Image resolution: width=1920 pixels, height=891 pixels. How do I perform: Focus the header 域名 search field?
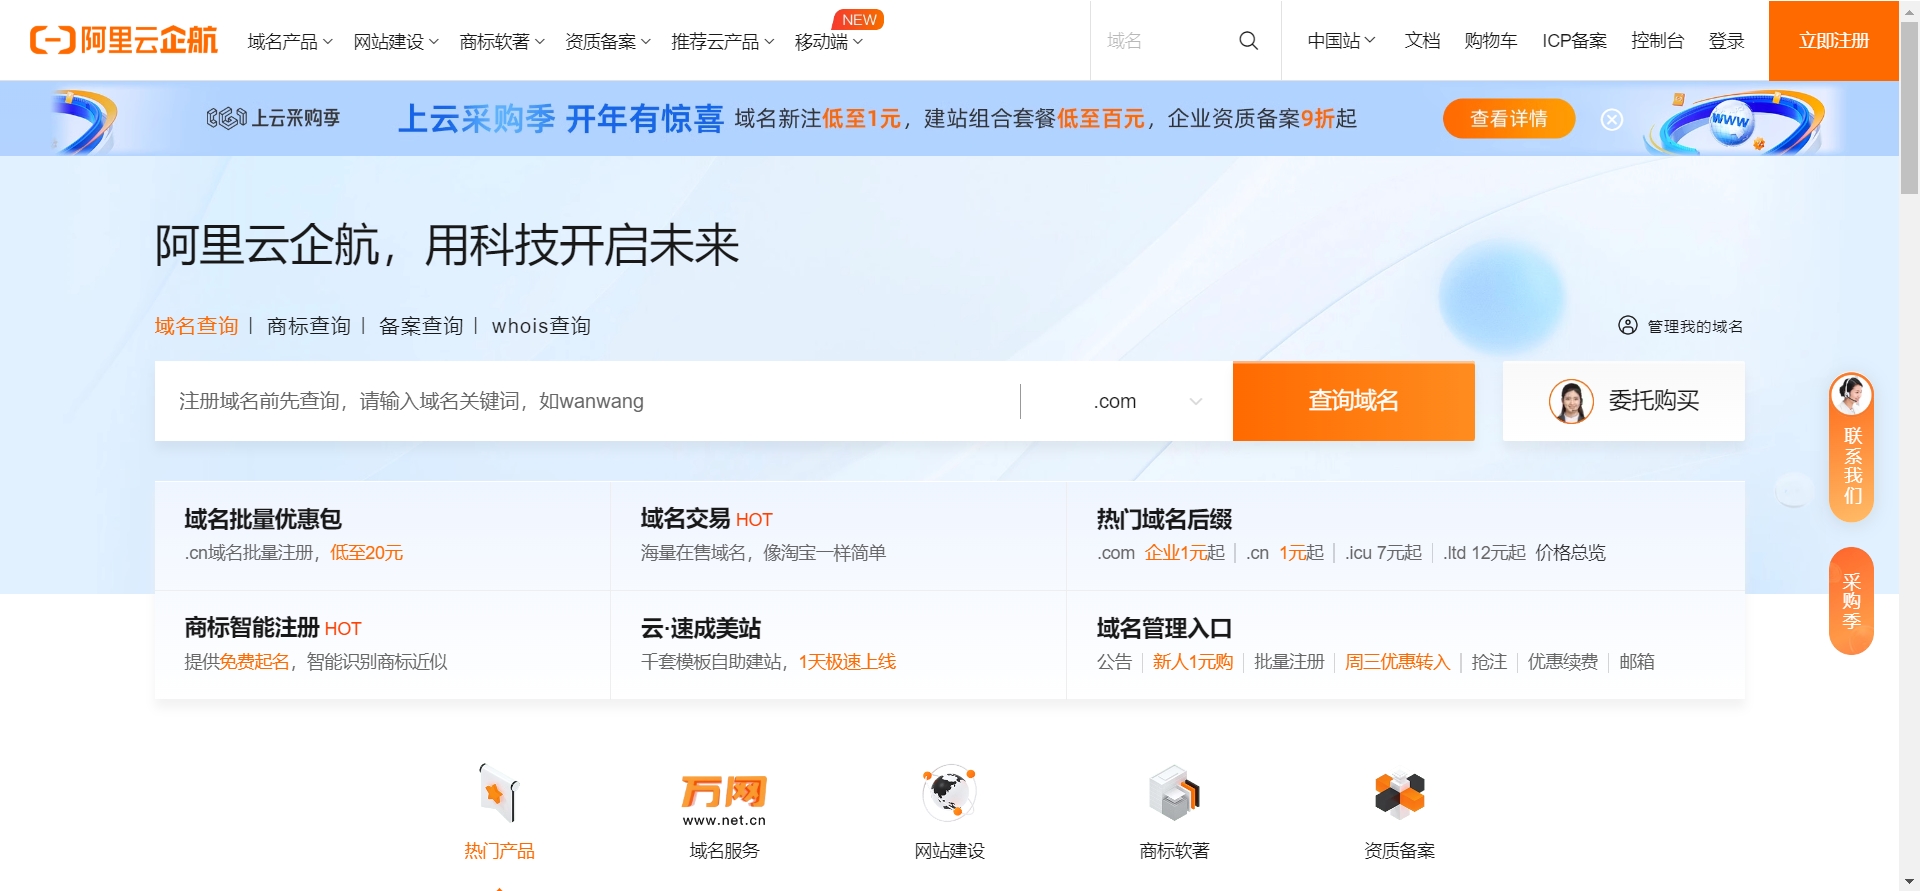coord(1165,40)
